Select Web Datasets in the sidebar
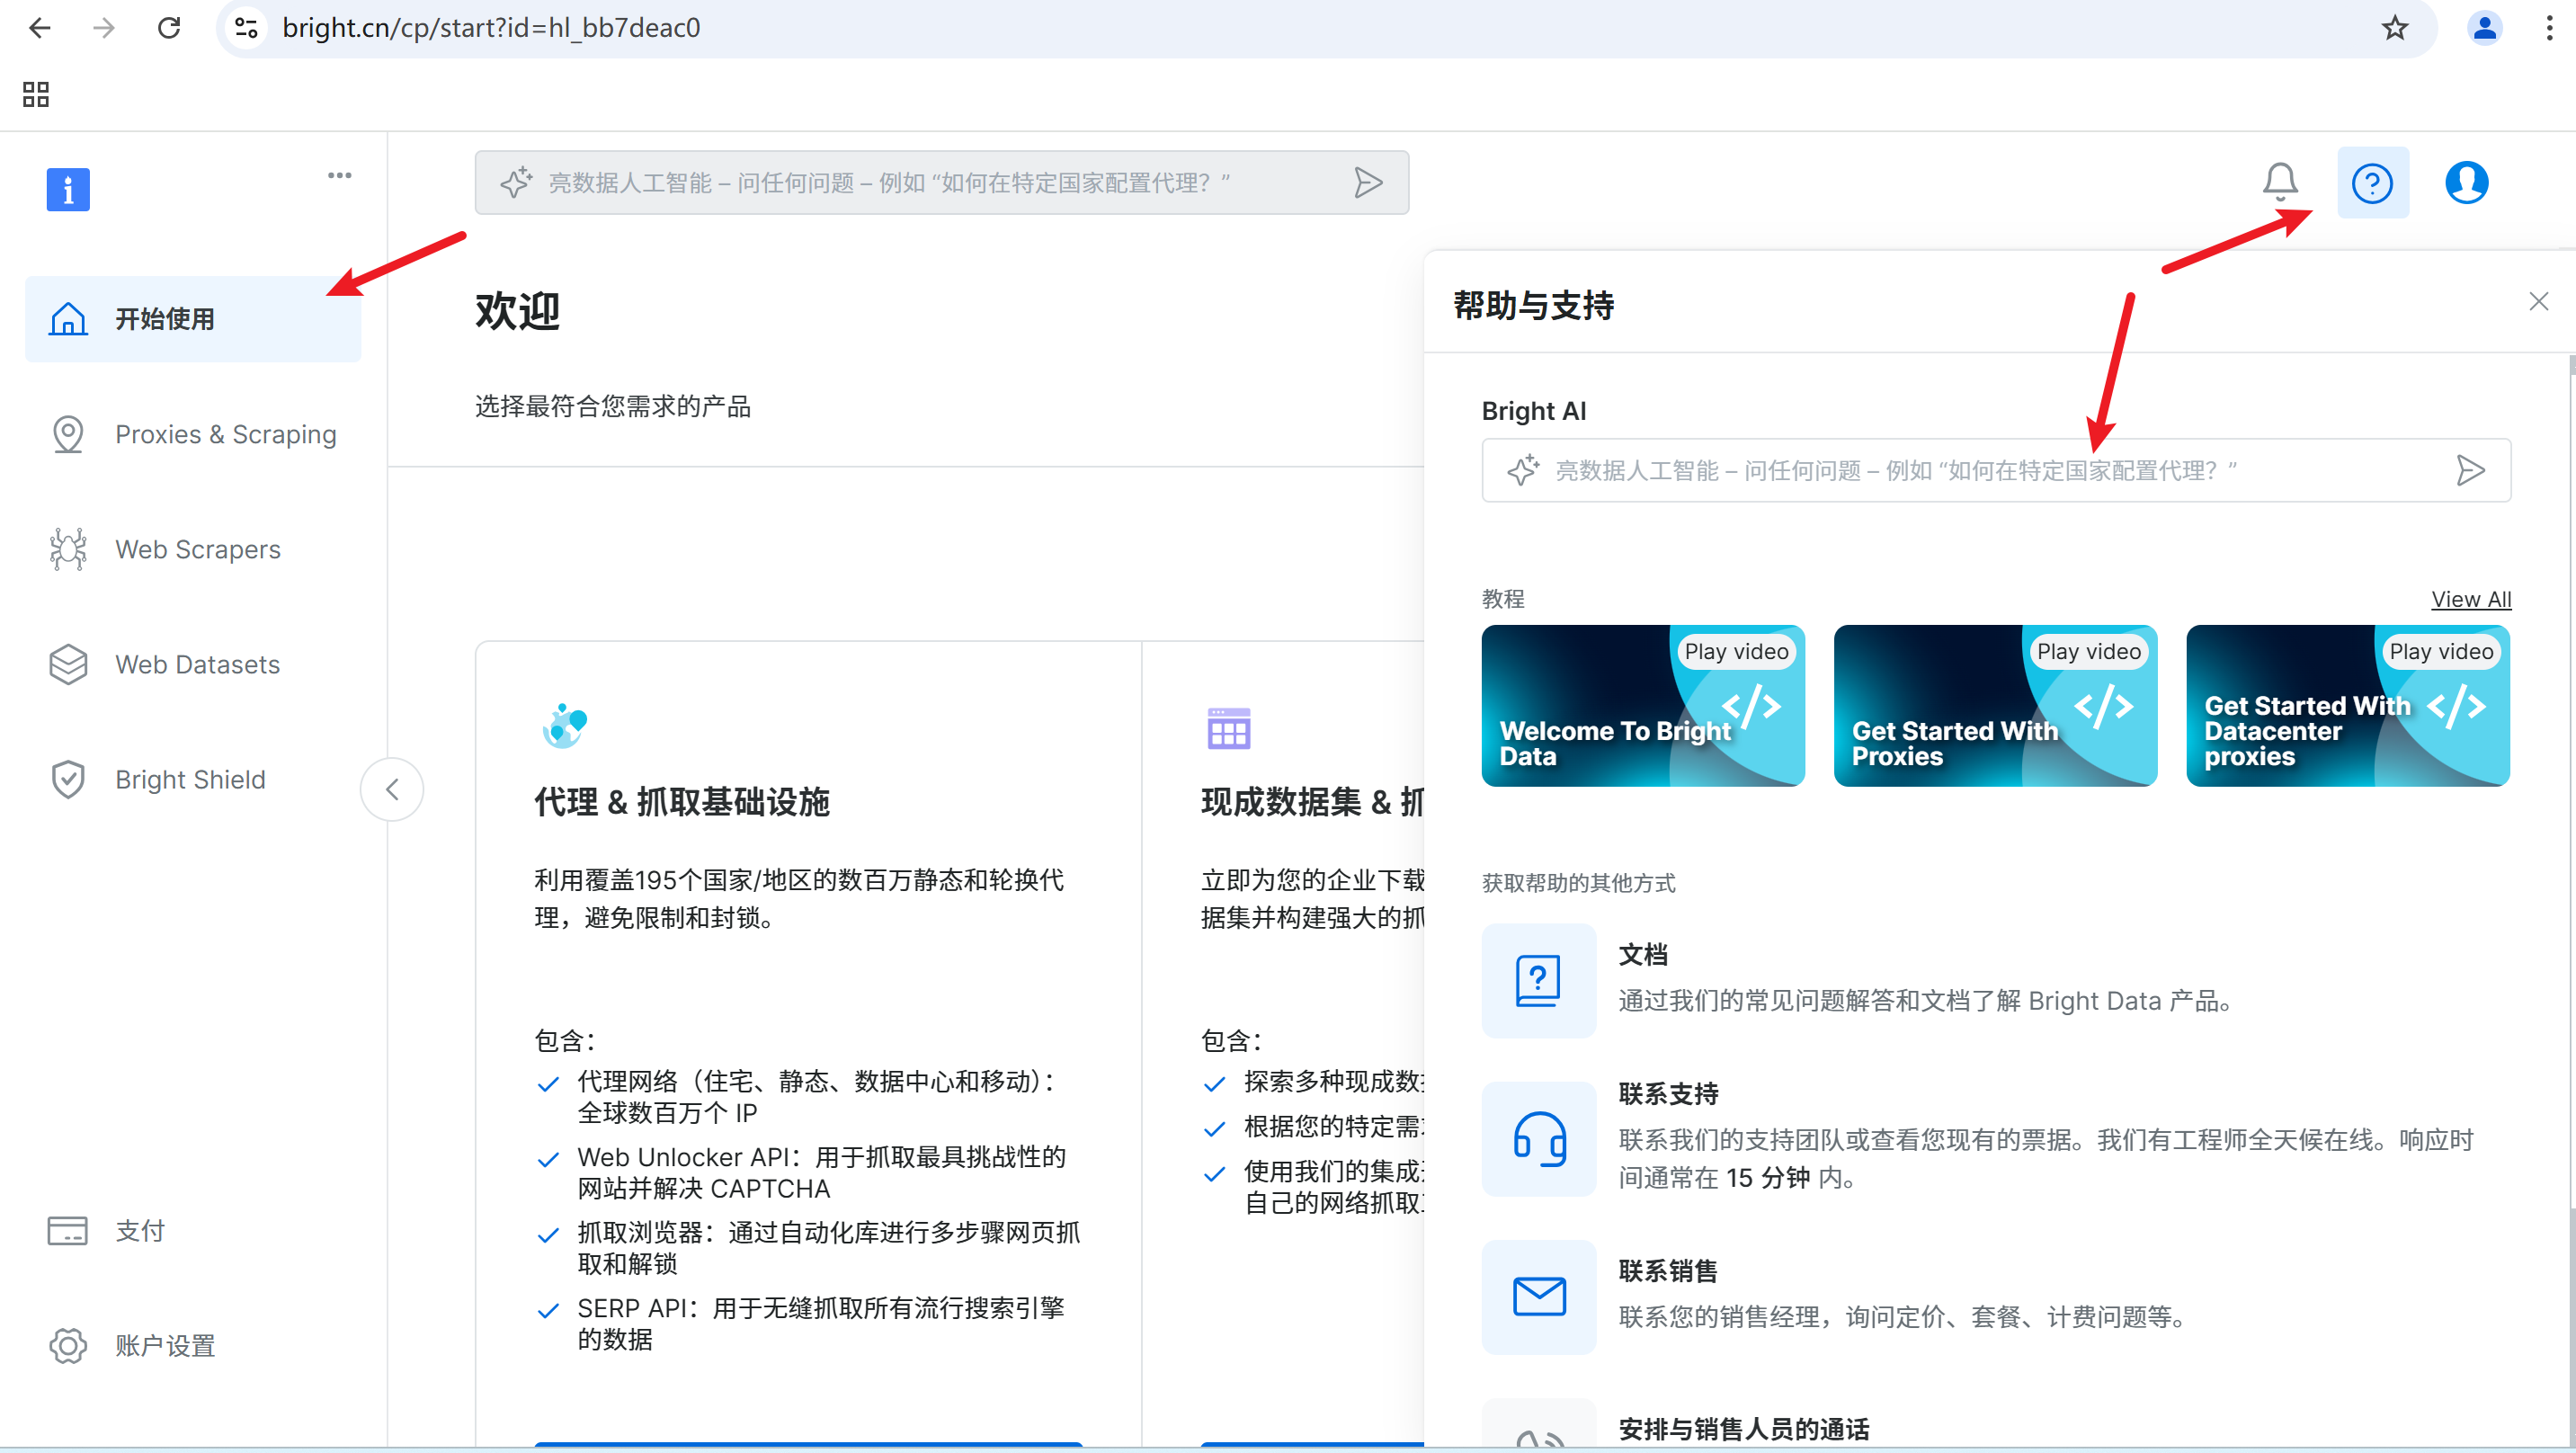 [197, 664]
